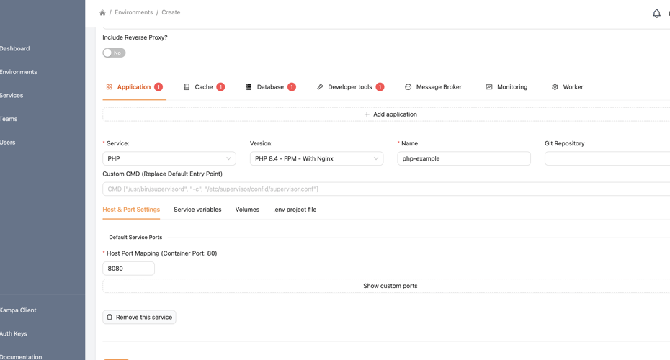The image size is (670, 360).
Task: Open the Service dropdown showing PHP
Action: click(x=169, y=158)
